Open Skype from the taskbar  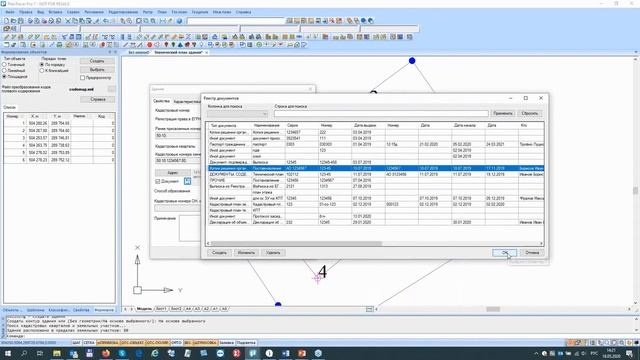[122, 353]
